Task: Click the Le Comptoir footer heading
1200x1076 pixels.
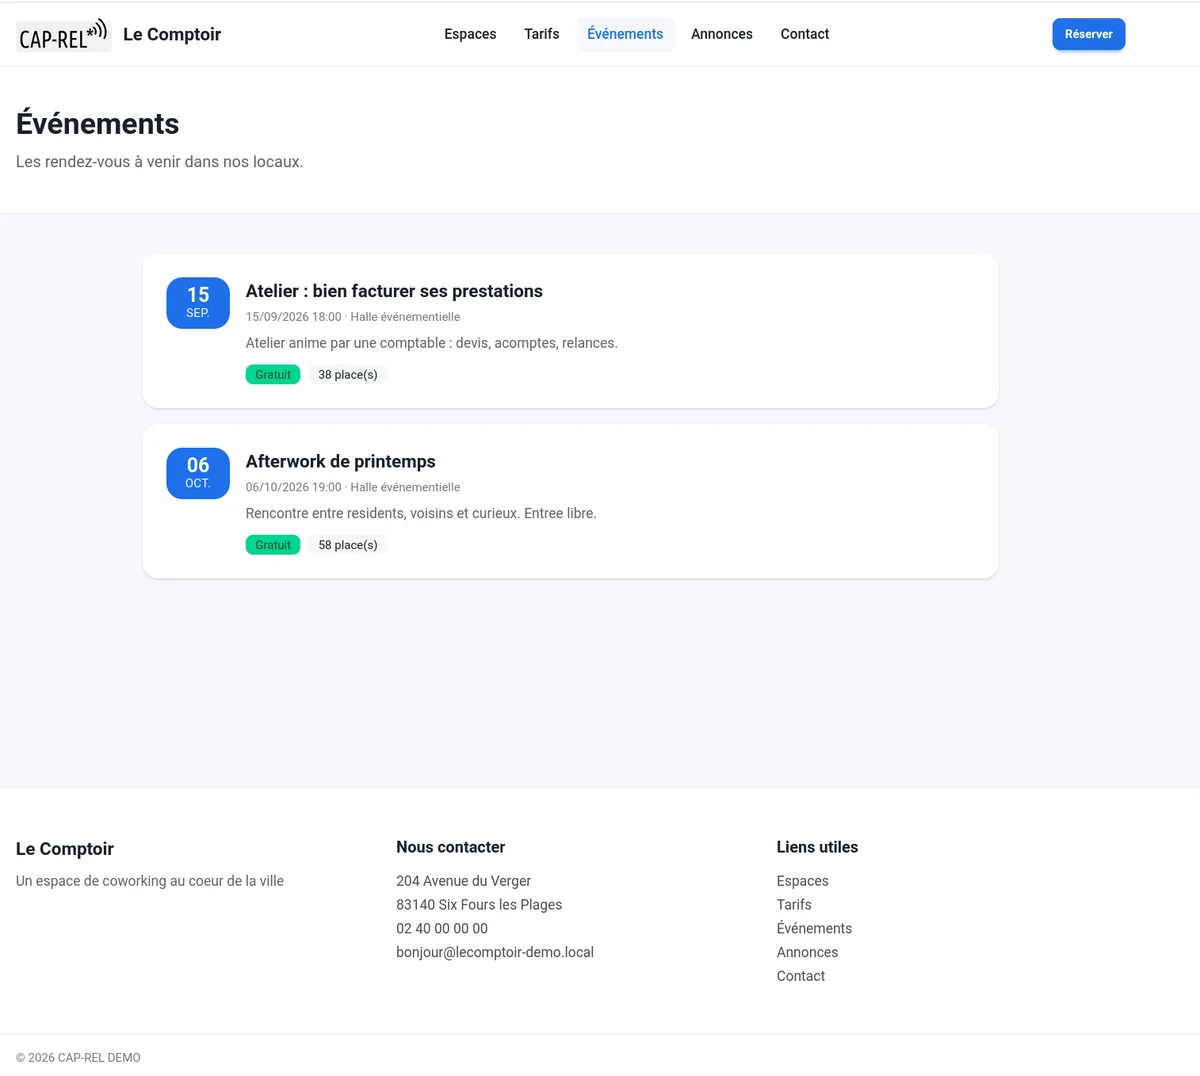Action: (65, 849)
